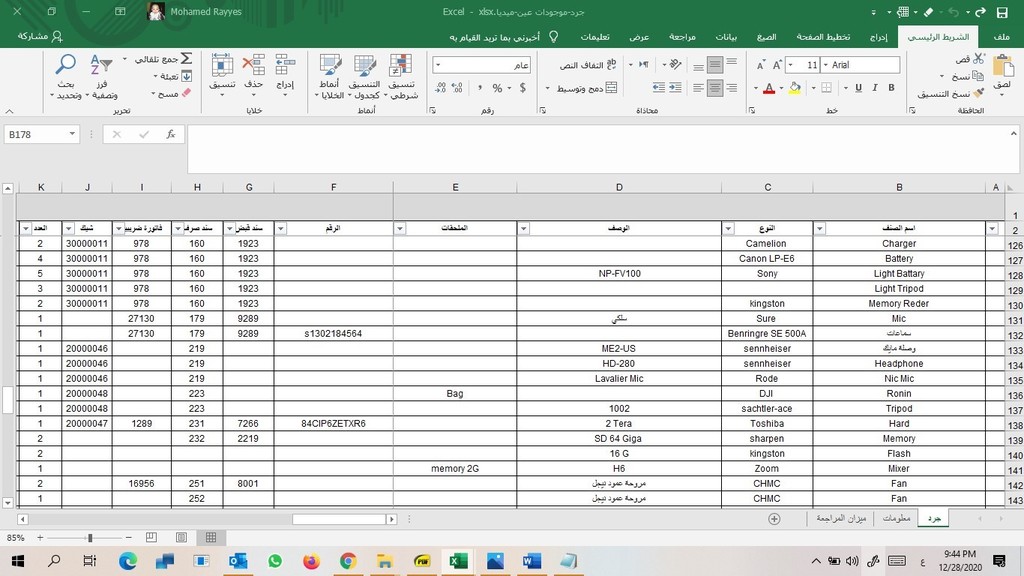Switch to the Formulas (الصيغ) tab
Viewport: 1024px width, 576px height.
click(x=766, y=37)
